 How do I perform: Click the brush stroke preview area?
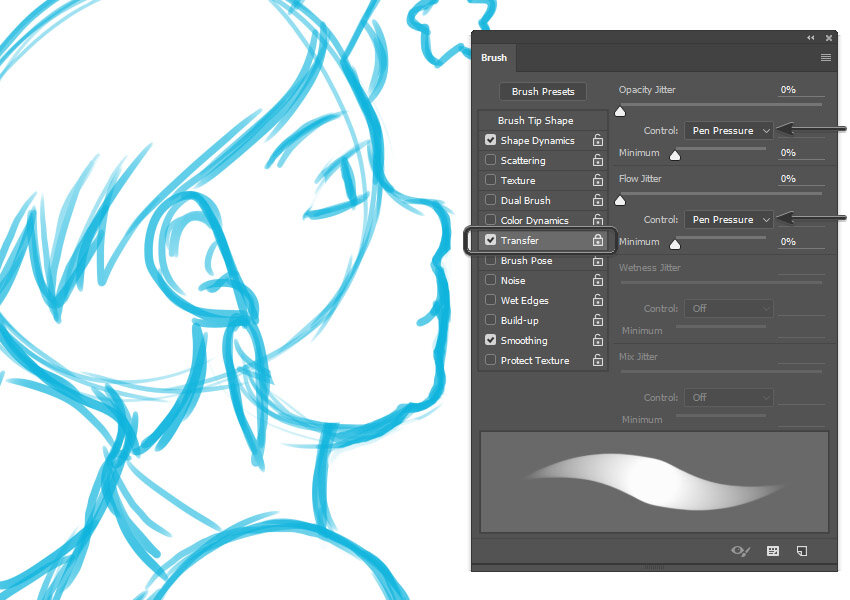click(x=654, y=482)
